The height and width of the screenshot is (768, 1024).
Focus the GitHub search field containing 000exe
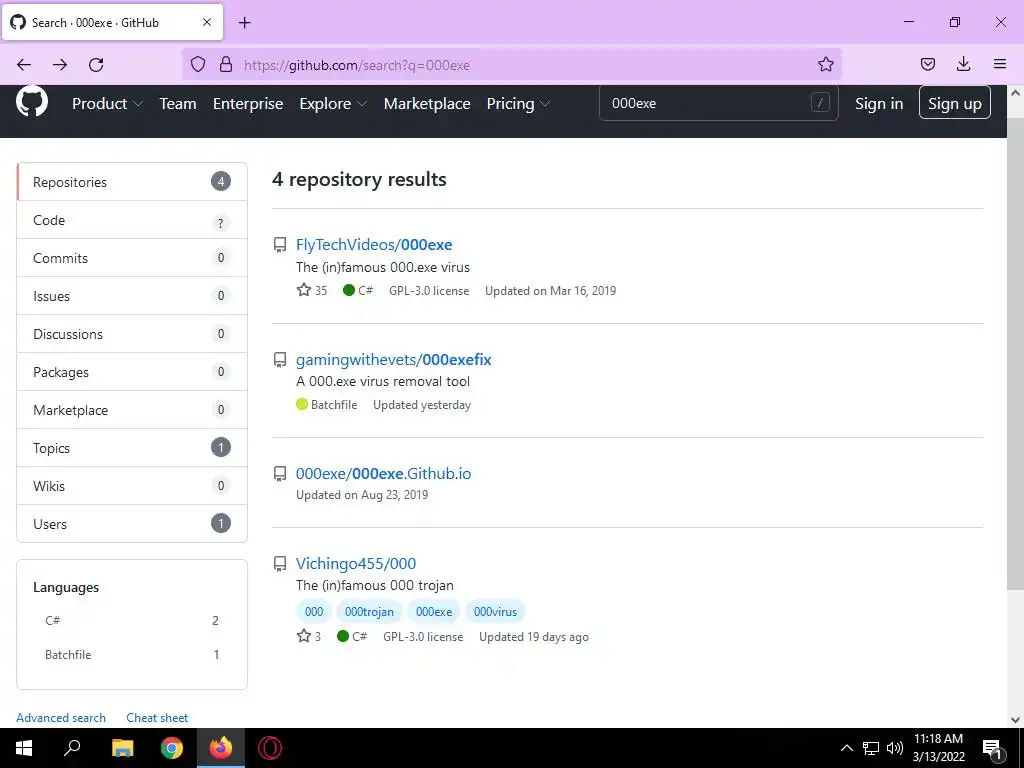[x=718, y=103]
